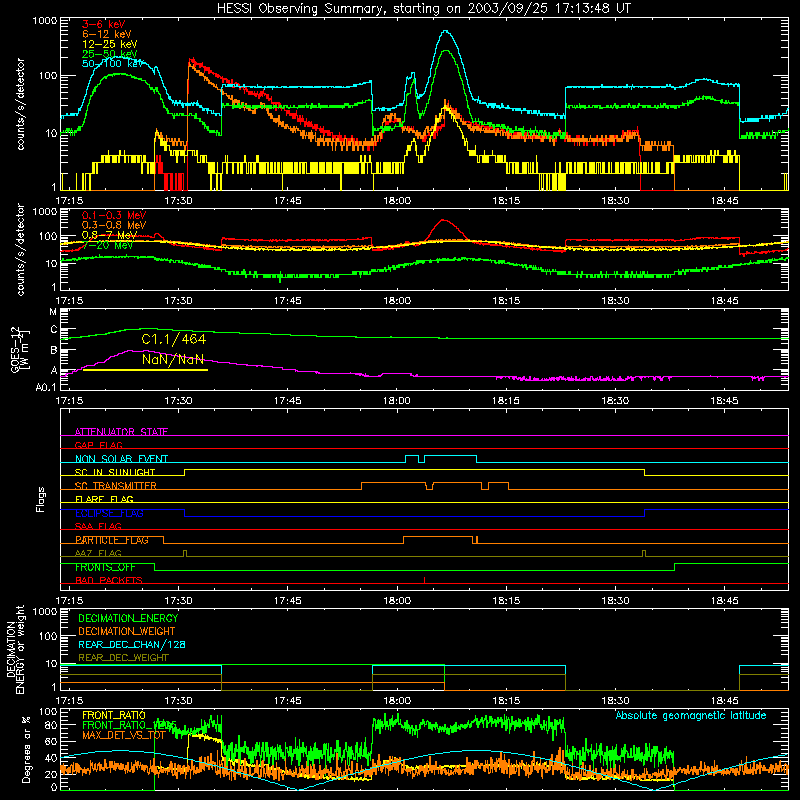Click the GOES-12 axis title
The image size is (800, 800).
(19, 349)
